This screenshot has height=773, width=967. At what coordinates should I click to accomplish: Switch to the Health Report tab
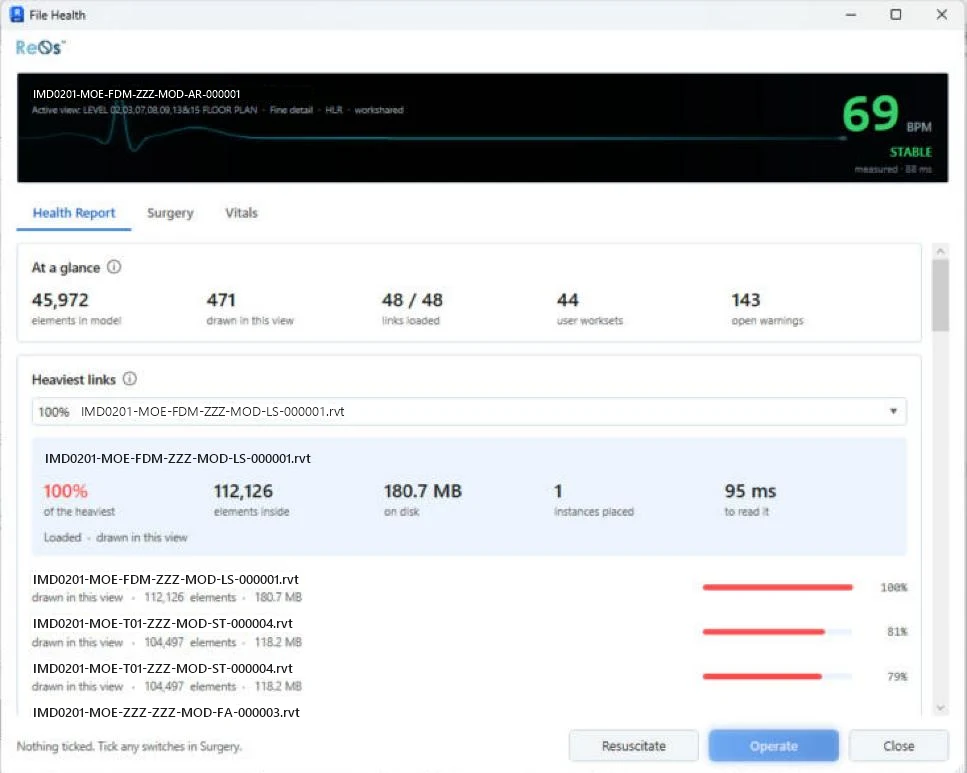[x=74, y=213]
